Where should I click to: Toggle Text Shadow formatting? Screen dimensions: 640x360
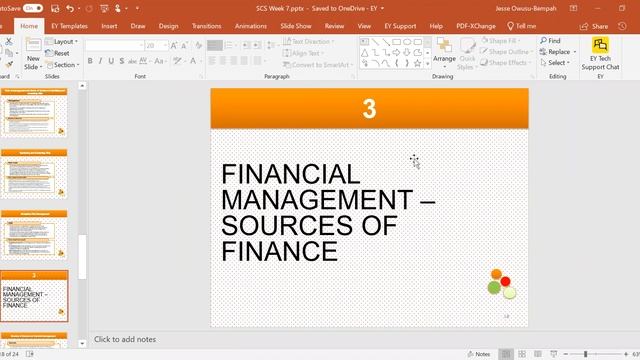(122, 61)
